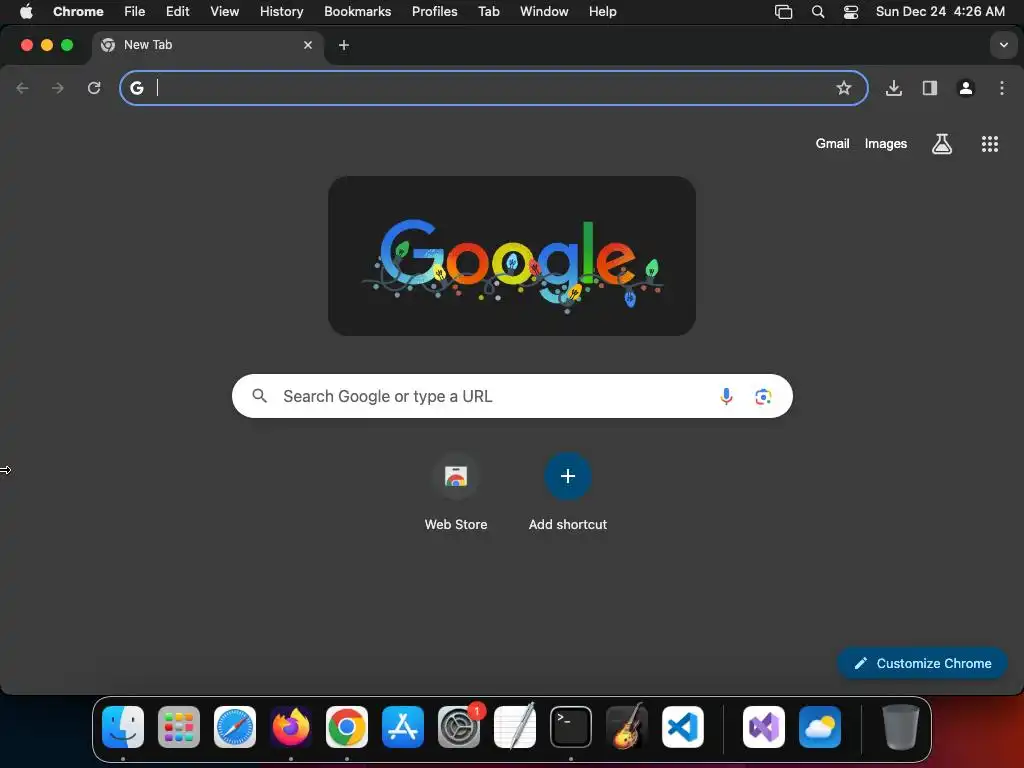Screen dimensions: 1024x768
Task: Search by image with Google Lens
Action: click(763, 396)
